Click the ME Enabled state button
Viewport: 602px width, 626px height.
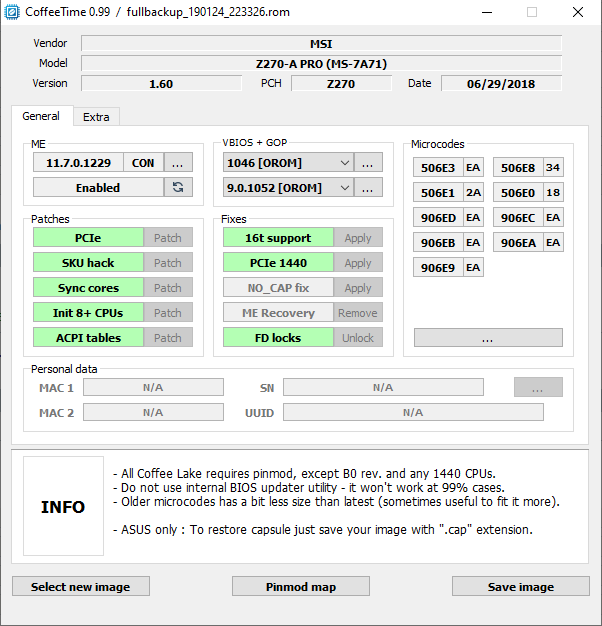[98, 187]
